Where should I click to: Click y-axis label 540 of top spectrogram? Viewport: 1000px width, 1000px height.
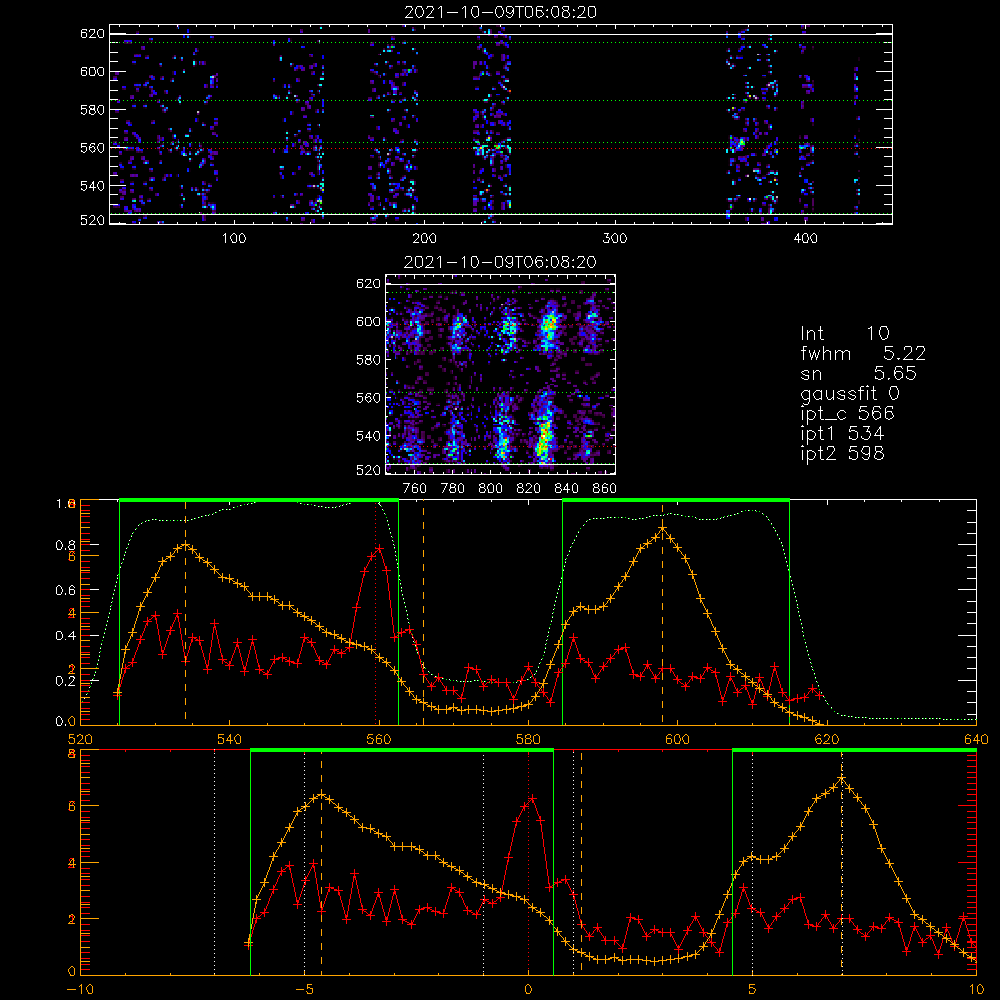tap(92, 186)
